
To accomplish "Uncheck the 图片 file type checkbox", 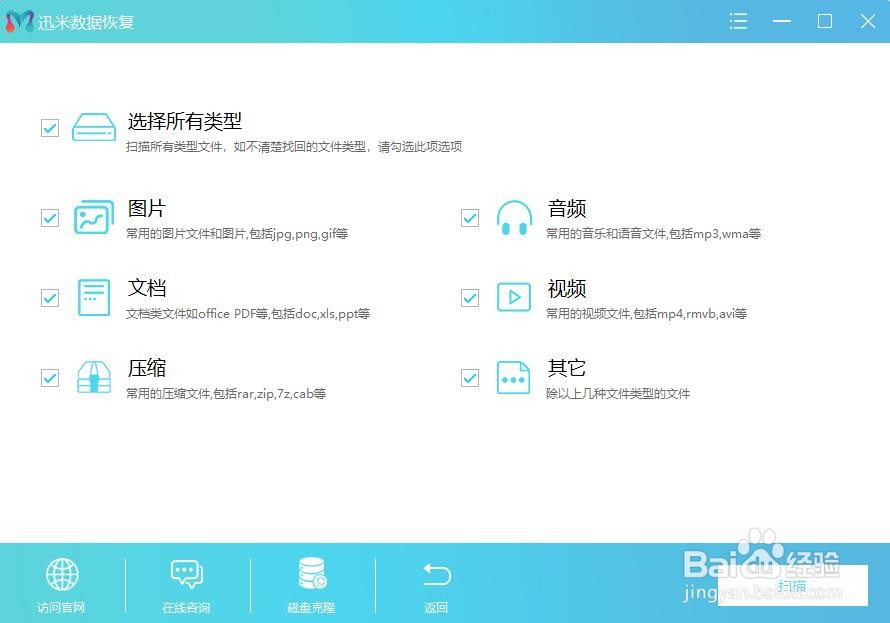I will tap(49, 217).
